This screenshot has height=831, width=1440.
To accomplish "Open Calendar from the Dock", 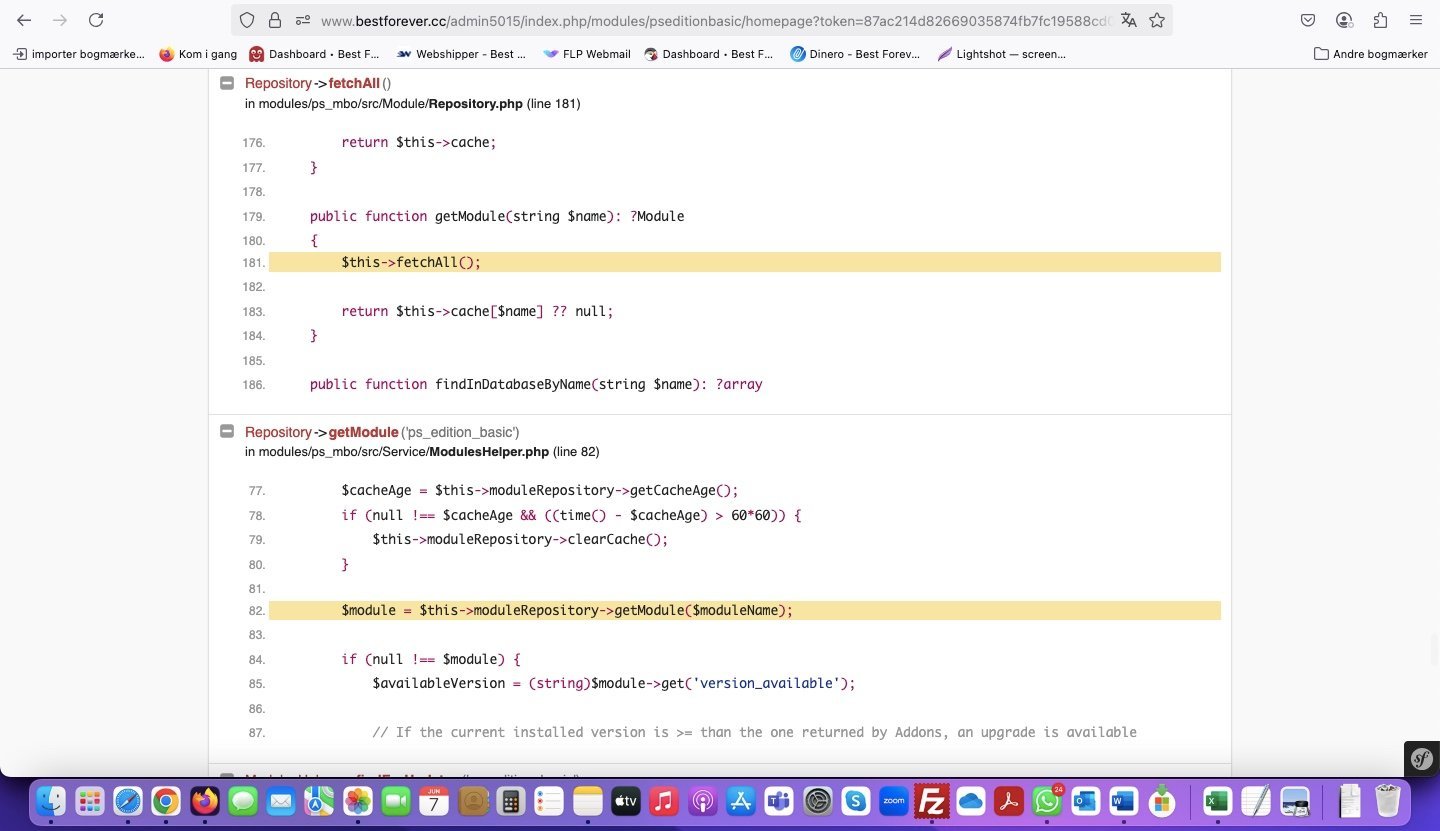I will (x=434, y=802).
